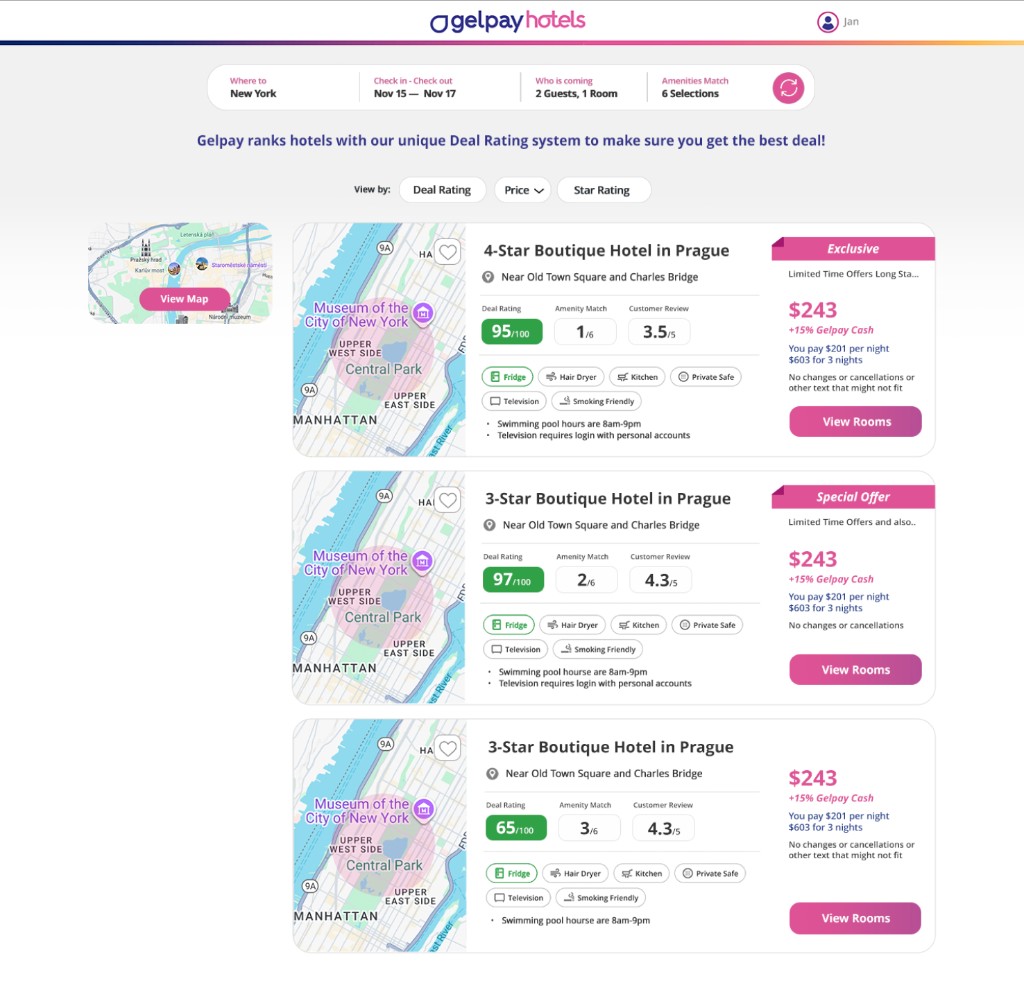Toggle heart on the 97/100 rated hotel
Screen dimensions: 1024x1008
pos(448,500)
